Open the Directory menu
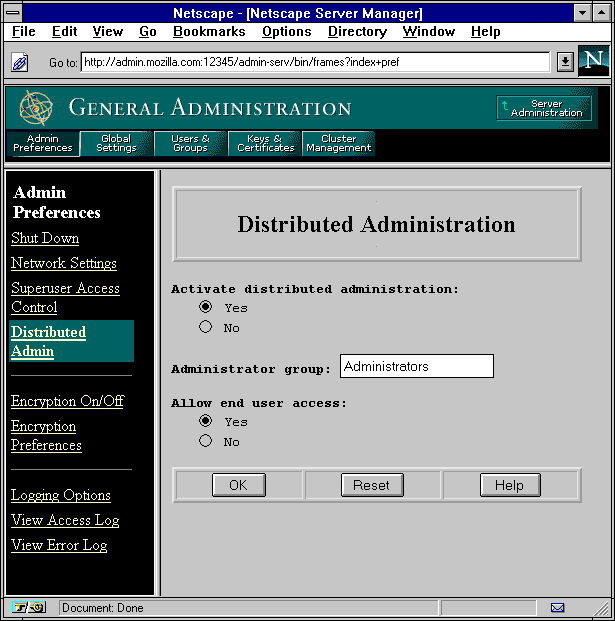The width and height of the screenshot is (615, 621). (x=357, y=32)
